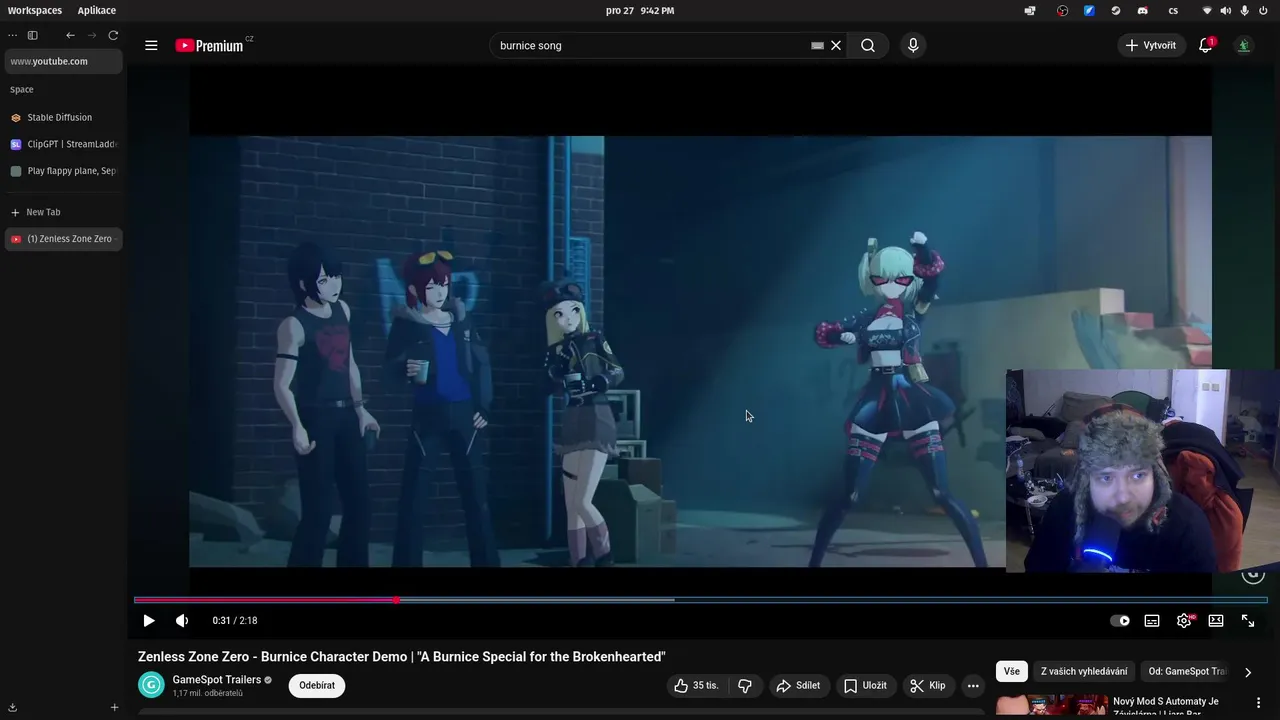This screenshot has height=720, width=1280.
Task: Open Aplikace menu in top panel
Action: coord(97,10)
